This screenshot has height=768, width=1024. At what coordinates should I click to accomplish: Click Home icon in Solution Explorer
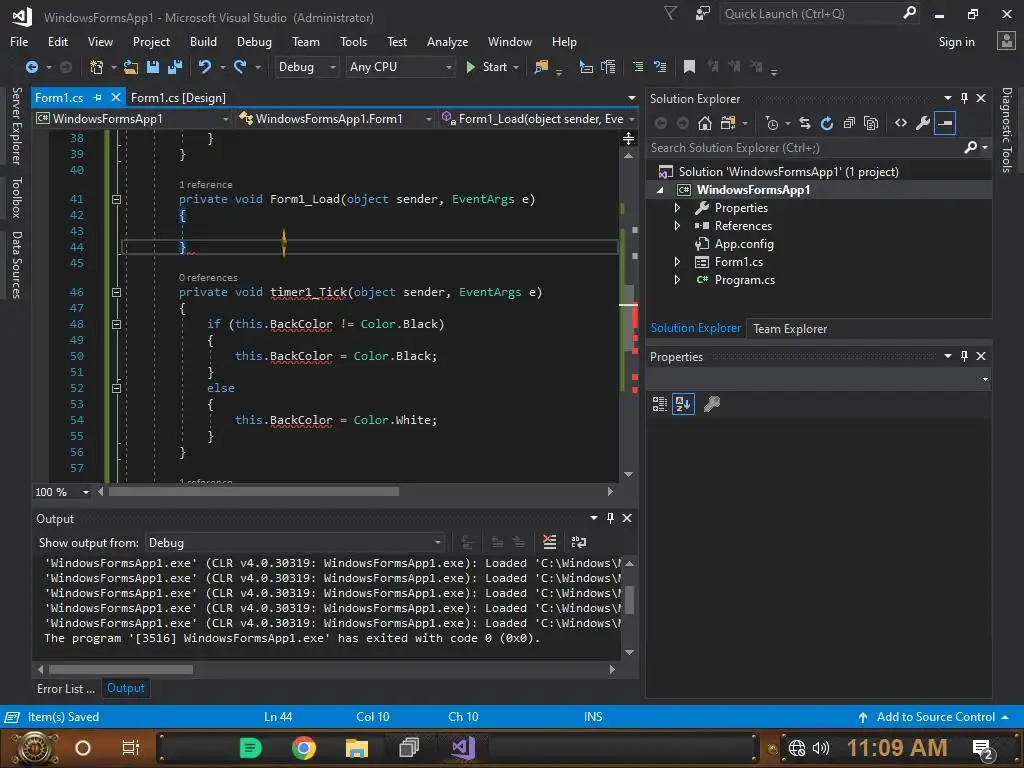[x=705, y=123]
